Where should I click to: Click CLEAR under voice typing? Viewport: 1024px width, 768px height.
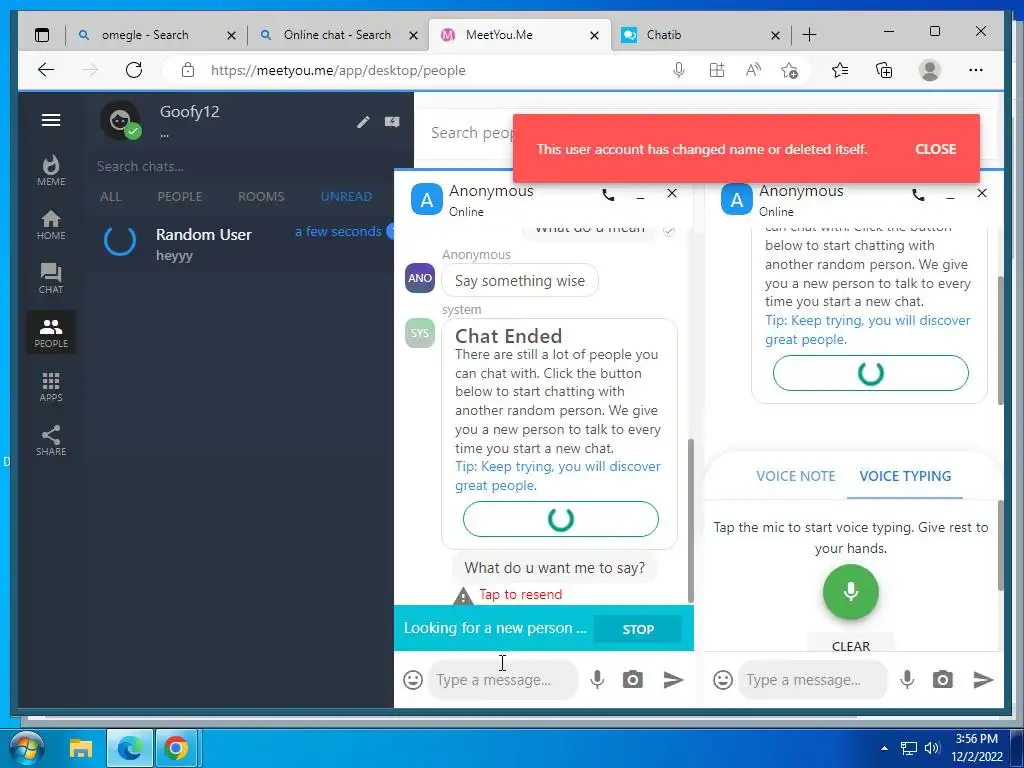click(x=850, y=646)
